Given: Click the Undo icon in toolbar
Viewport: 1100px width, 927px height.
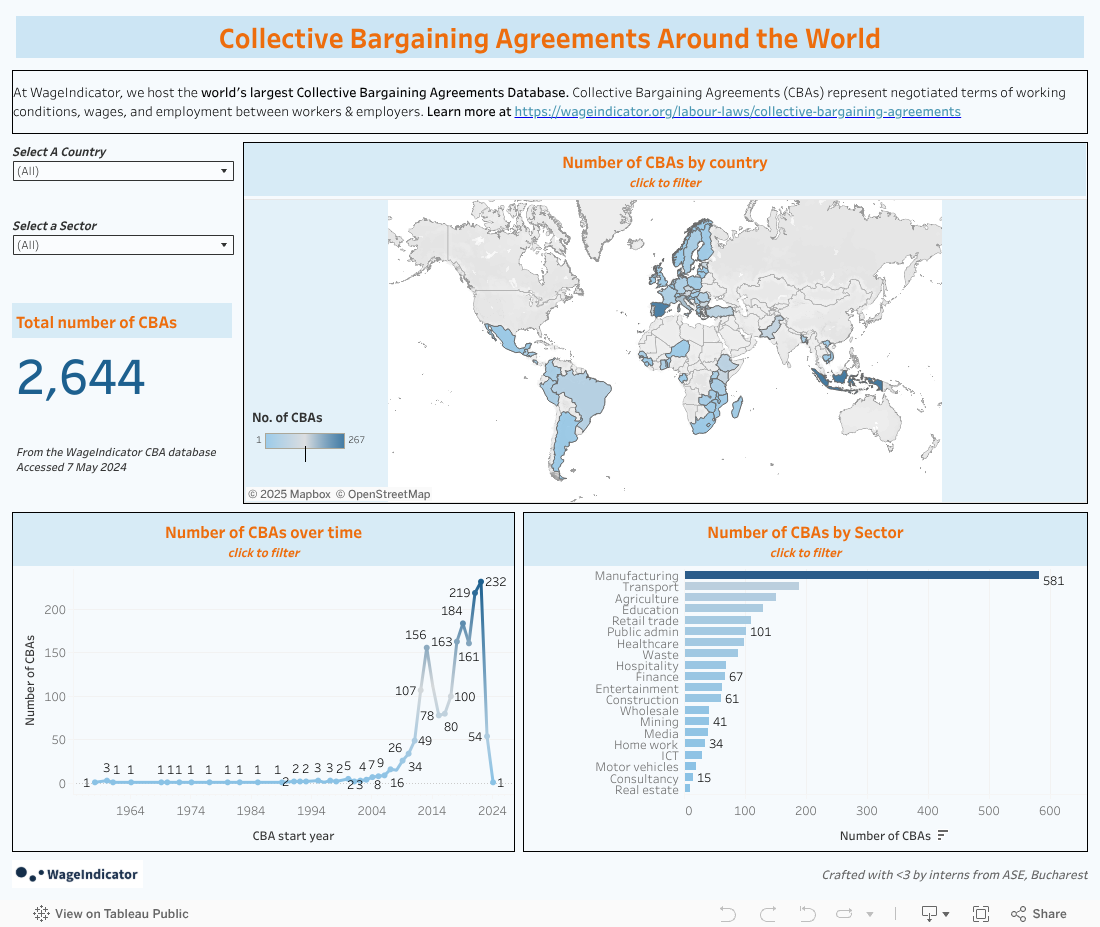Looking at the screenshot, I should tap(728, 913).
